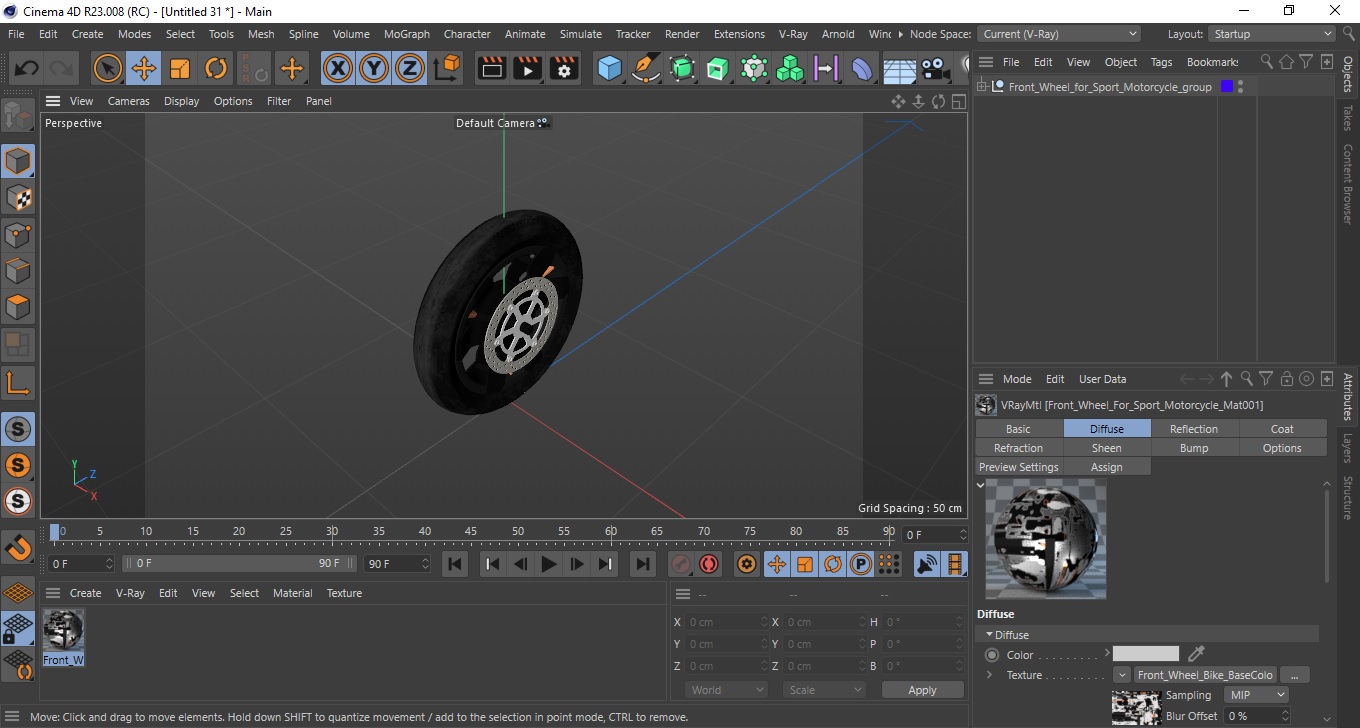Open the Sampling MIP dropdown
The height and width of the screenshot is (728, 1360).
[x=1258, y=695]
